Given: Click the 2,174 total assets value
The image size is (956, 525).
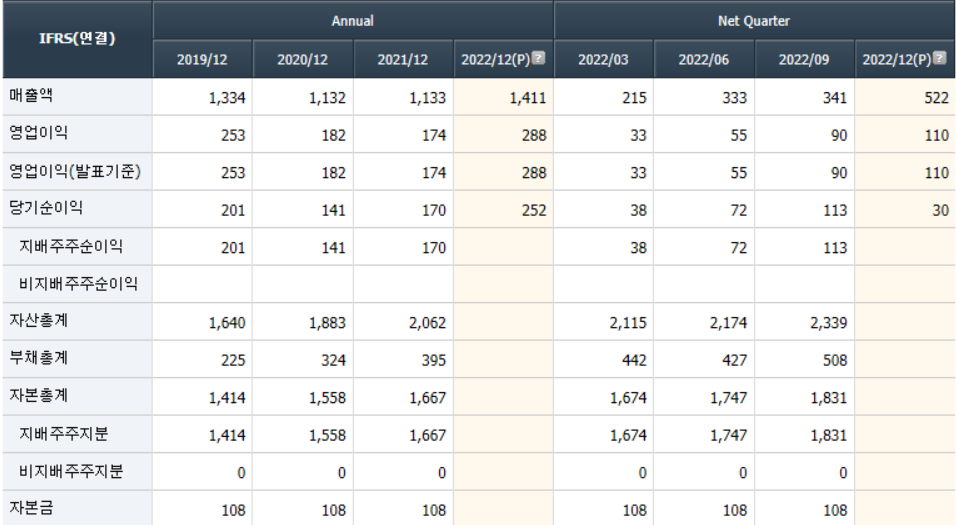Looking at the screenshot, I should coord(729,323).
